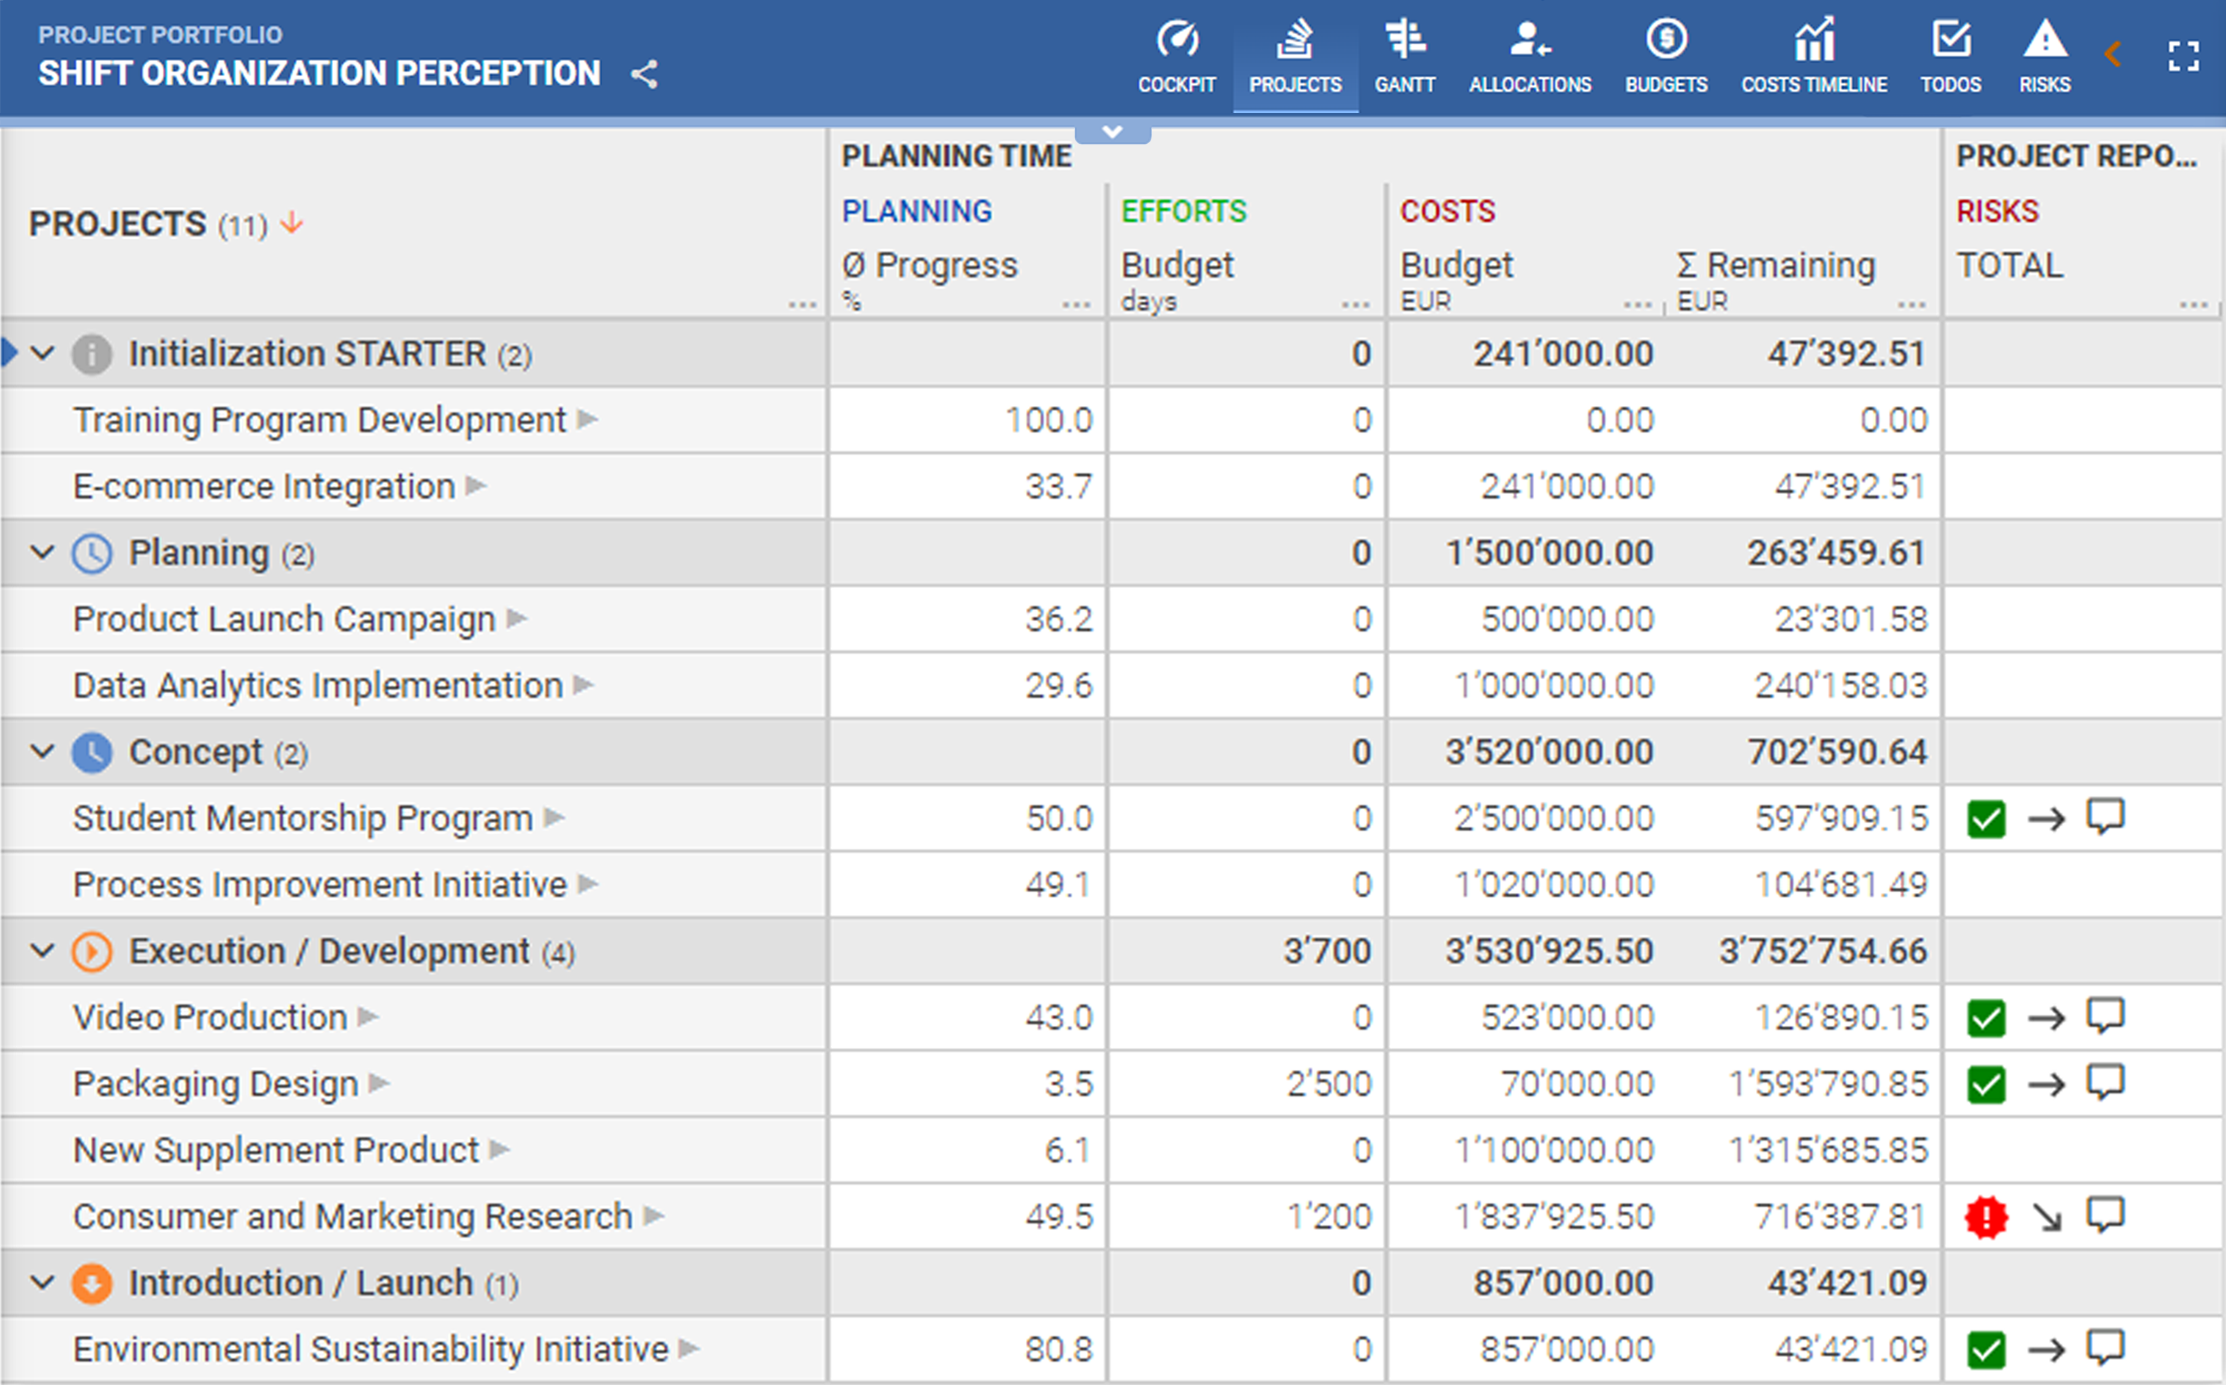The height and width of the screenshot is (1385, 2226).
Task: Click green risk check for Student Mentorship Program
Action: [1986, 819]
